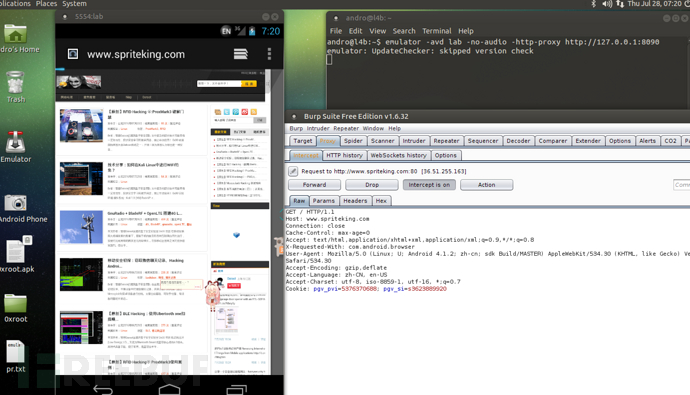Click the Android browser tabs icon

point(240,54)
